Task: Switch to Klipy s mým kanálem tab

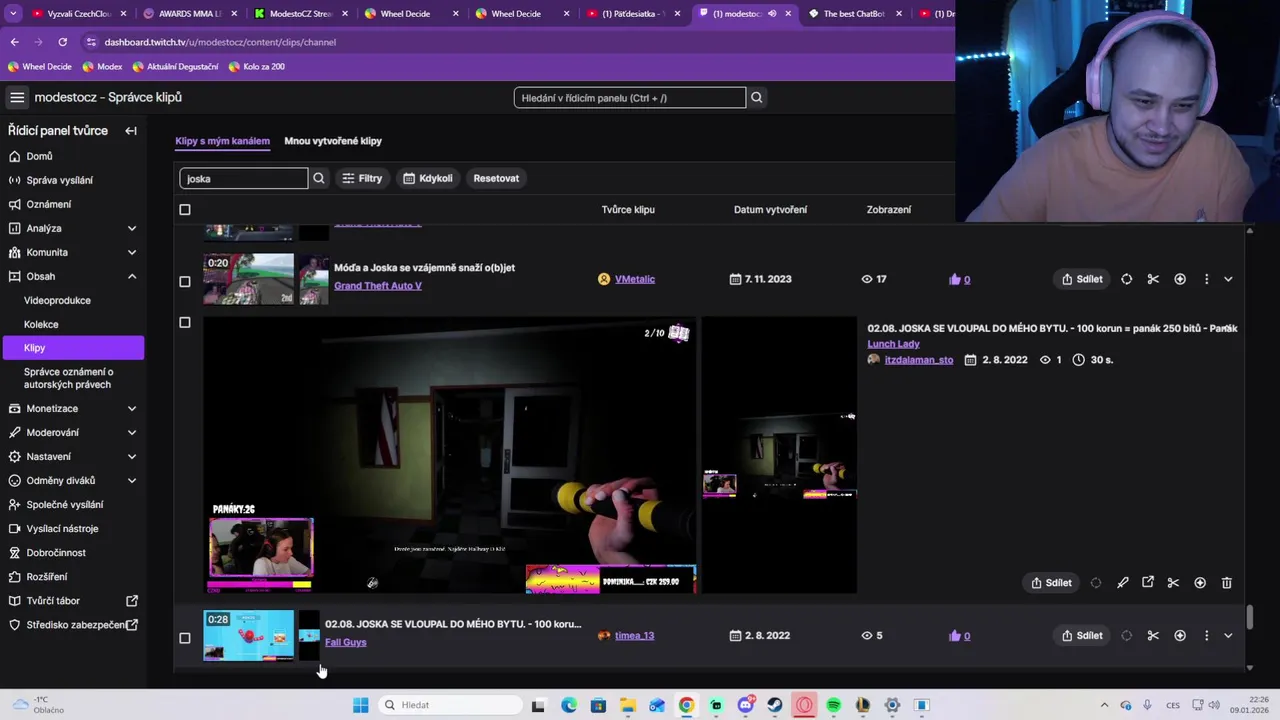Action: (x=222, y=141)
